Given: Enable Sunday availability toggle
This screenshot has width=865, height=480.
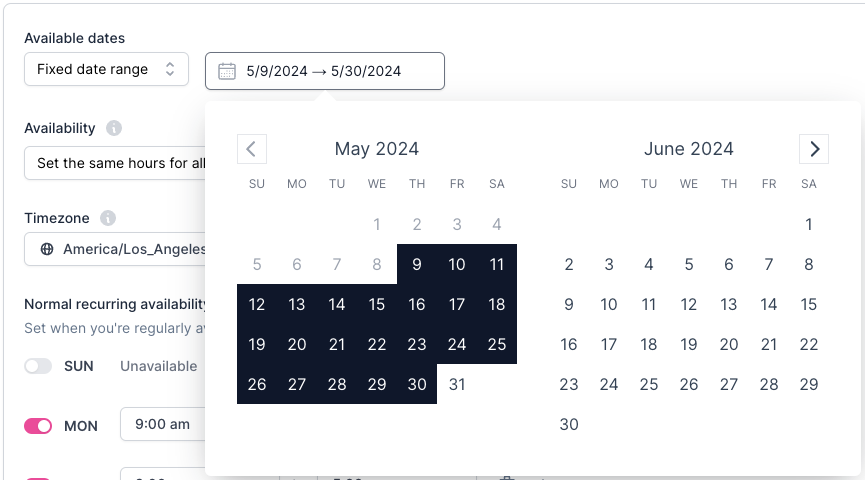Looking at the screenshot, I should 38,366.
